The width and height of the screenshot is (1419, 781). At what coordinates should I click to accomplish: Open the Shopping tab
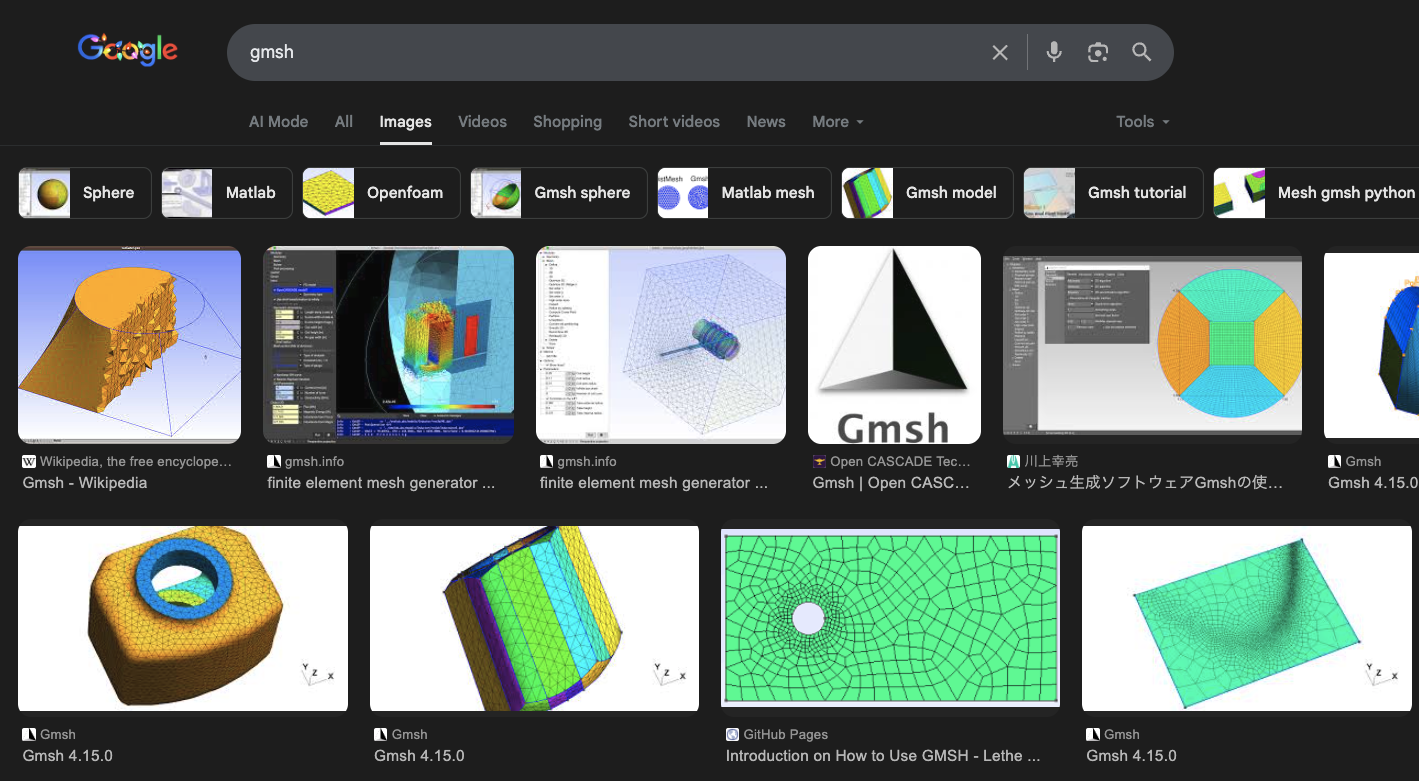click(x=567, y=122)
